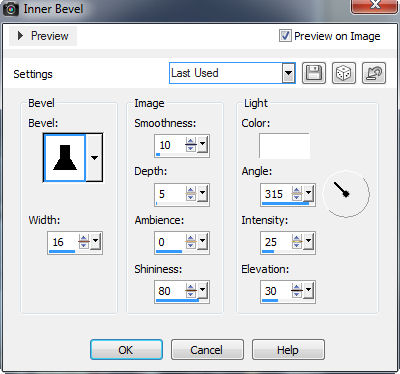Open the Last Used settings dropdown
Screen dimensions: 400x374
[x=288, y=73]
